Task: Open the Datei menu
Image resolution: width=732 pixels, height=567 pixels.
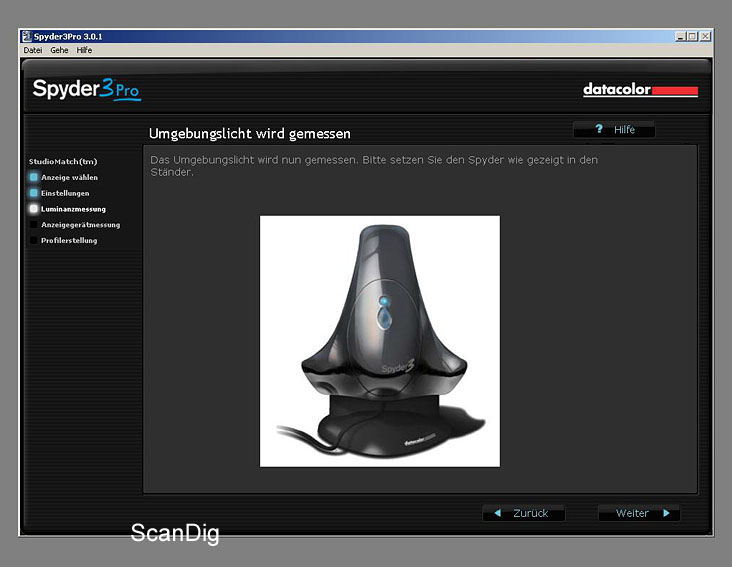Action: tap(33, 50)
